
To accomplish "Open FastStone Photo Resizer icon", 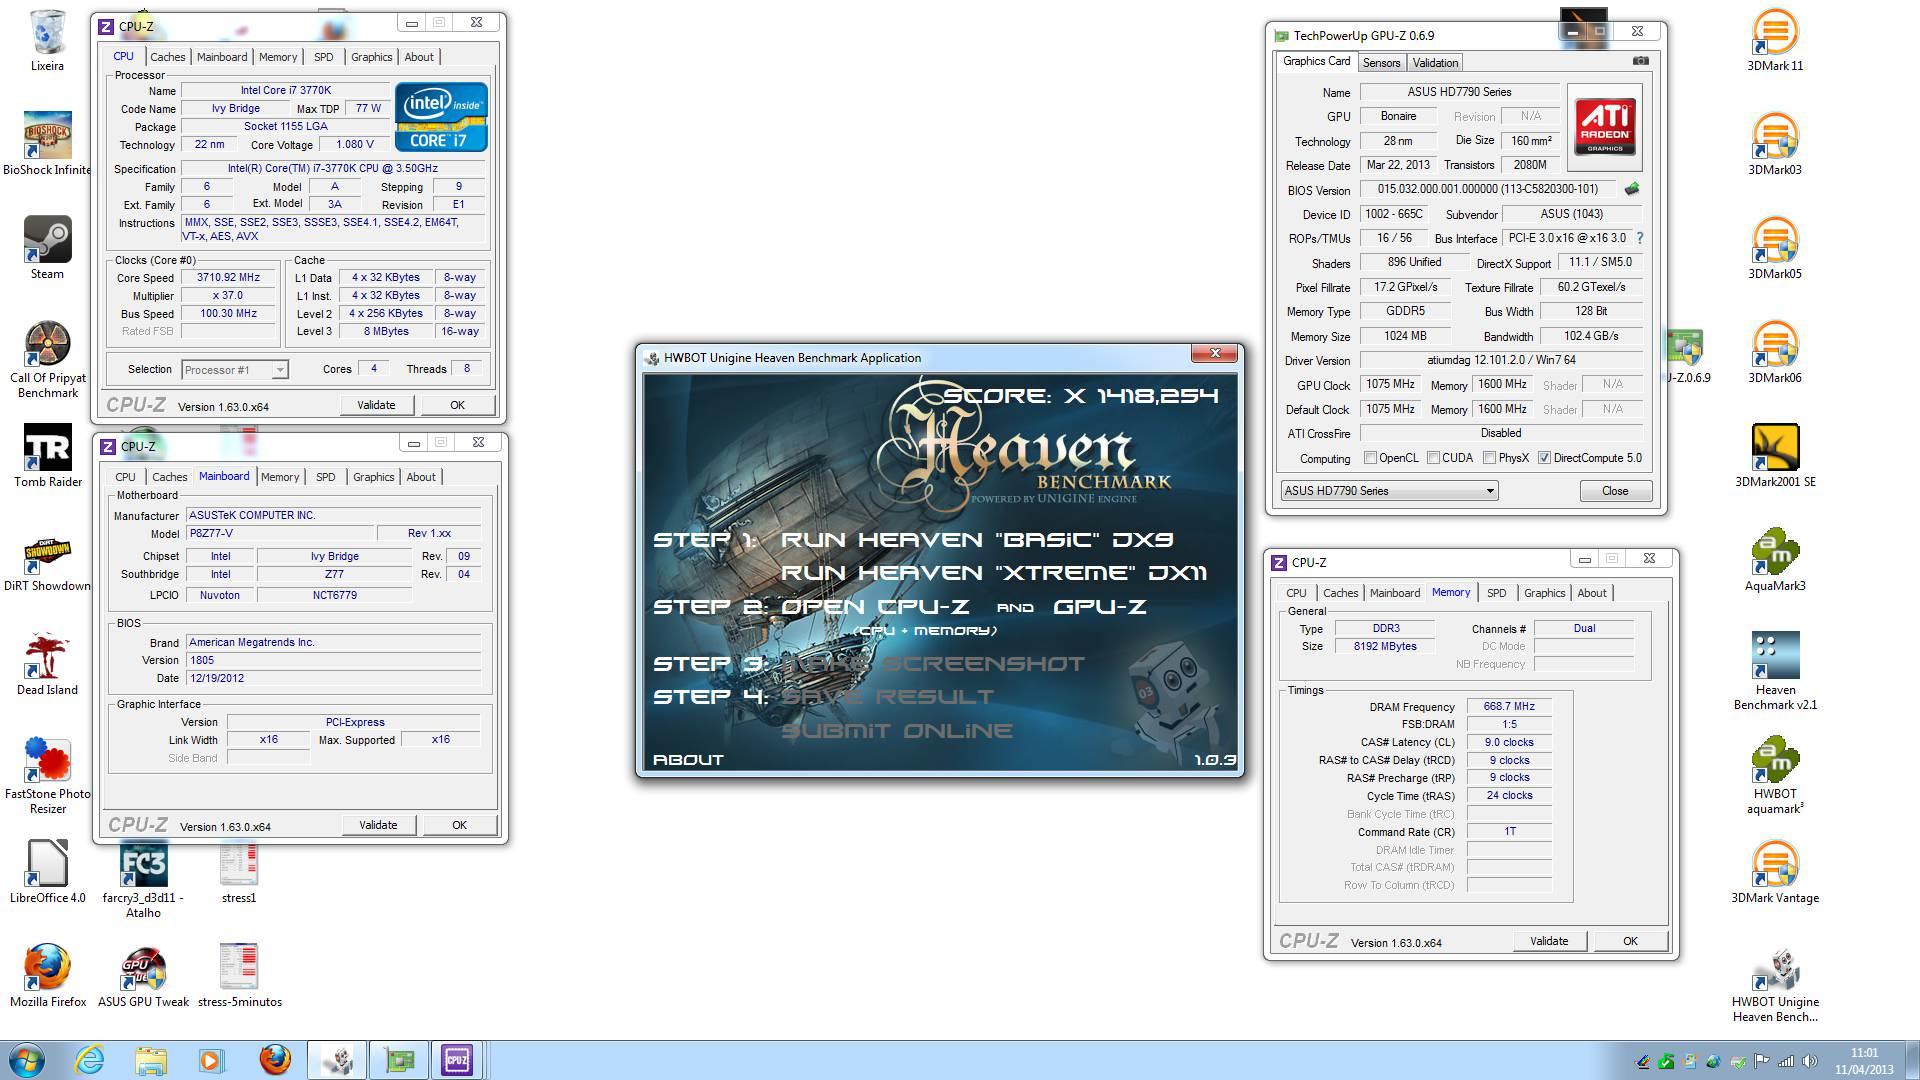I will click(x=47, y=775).
